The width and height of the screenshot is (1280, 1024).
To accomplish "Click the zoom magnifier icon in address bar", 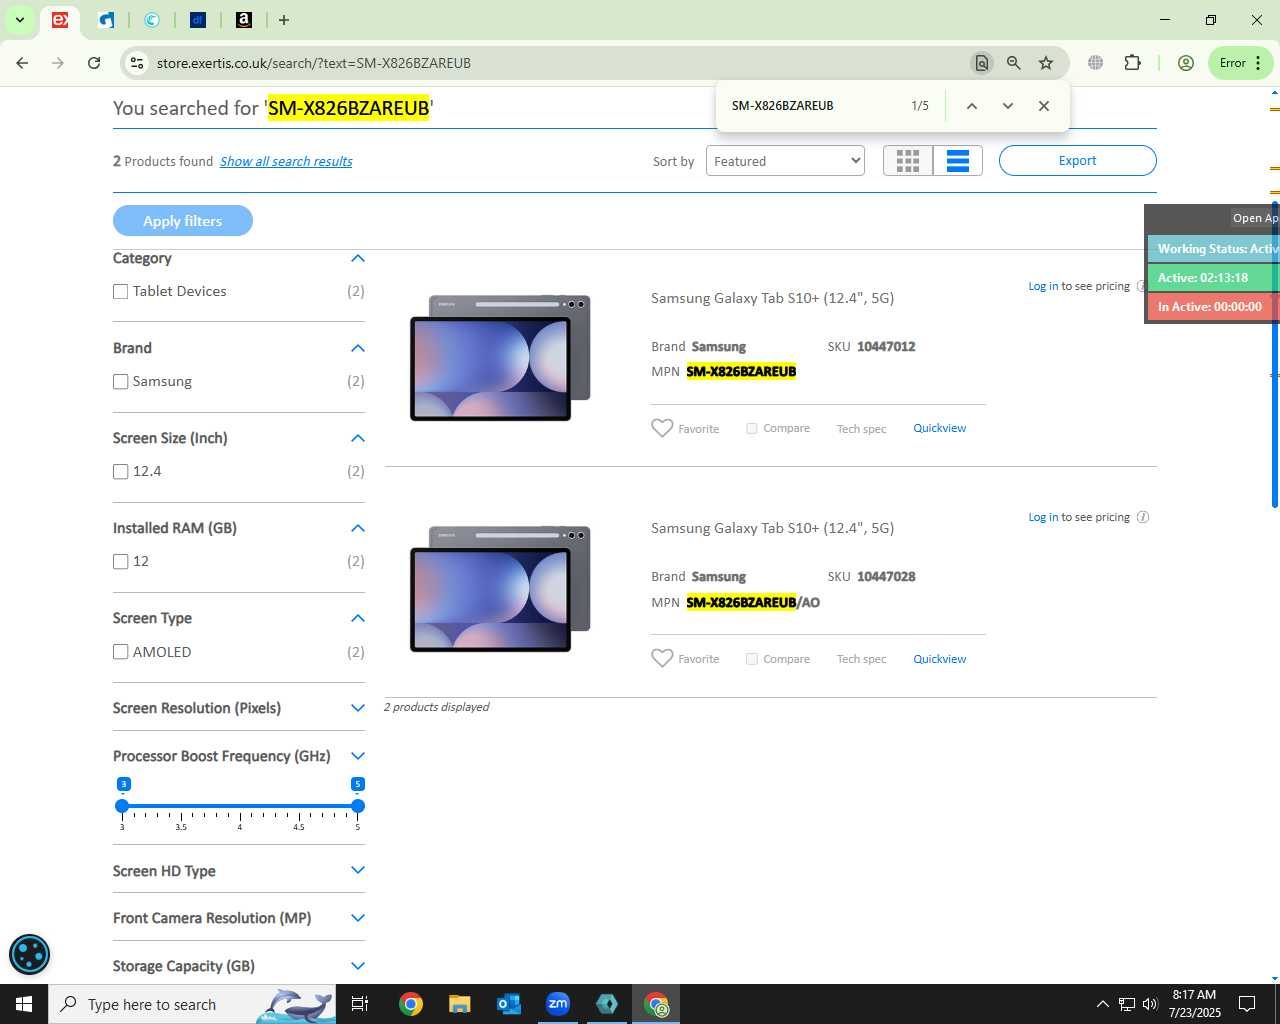I will pos(1014,63).
